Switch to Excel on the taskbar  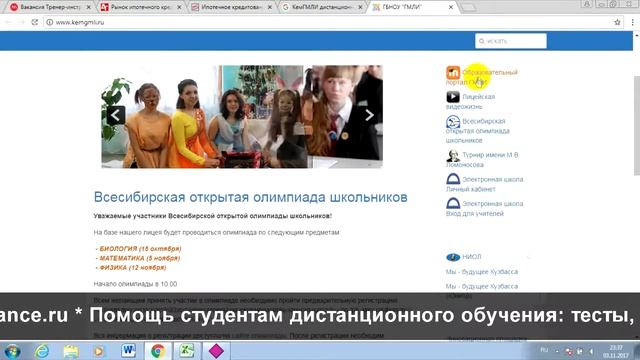pos(187,351)
